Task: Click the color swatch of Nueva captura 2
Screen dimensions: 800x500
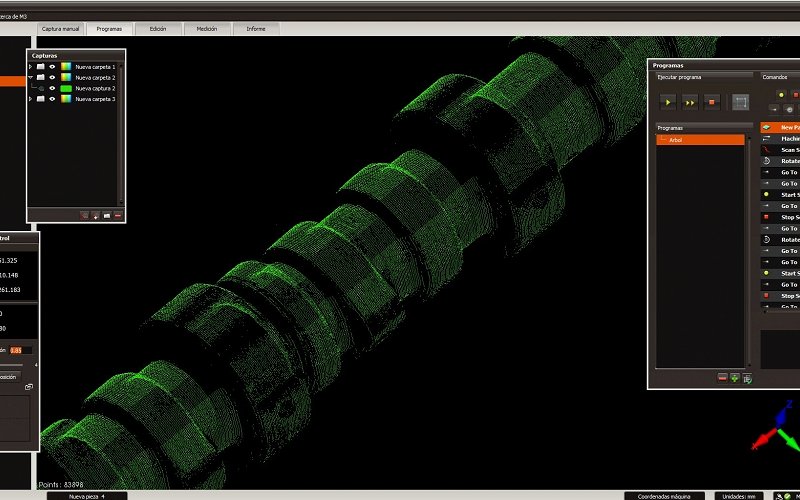Action: (x=66, y=89)
